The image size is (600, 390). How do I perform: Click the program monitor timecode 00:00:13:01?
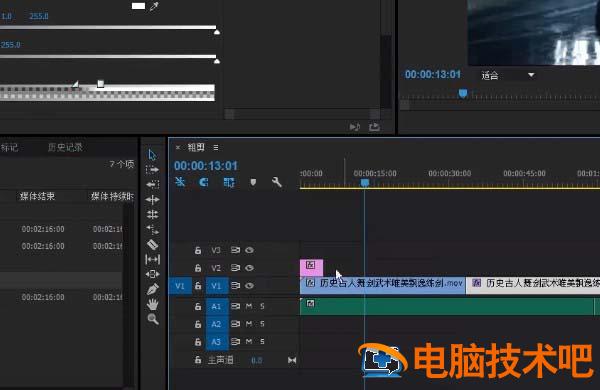[x=433, y=74]
